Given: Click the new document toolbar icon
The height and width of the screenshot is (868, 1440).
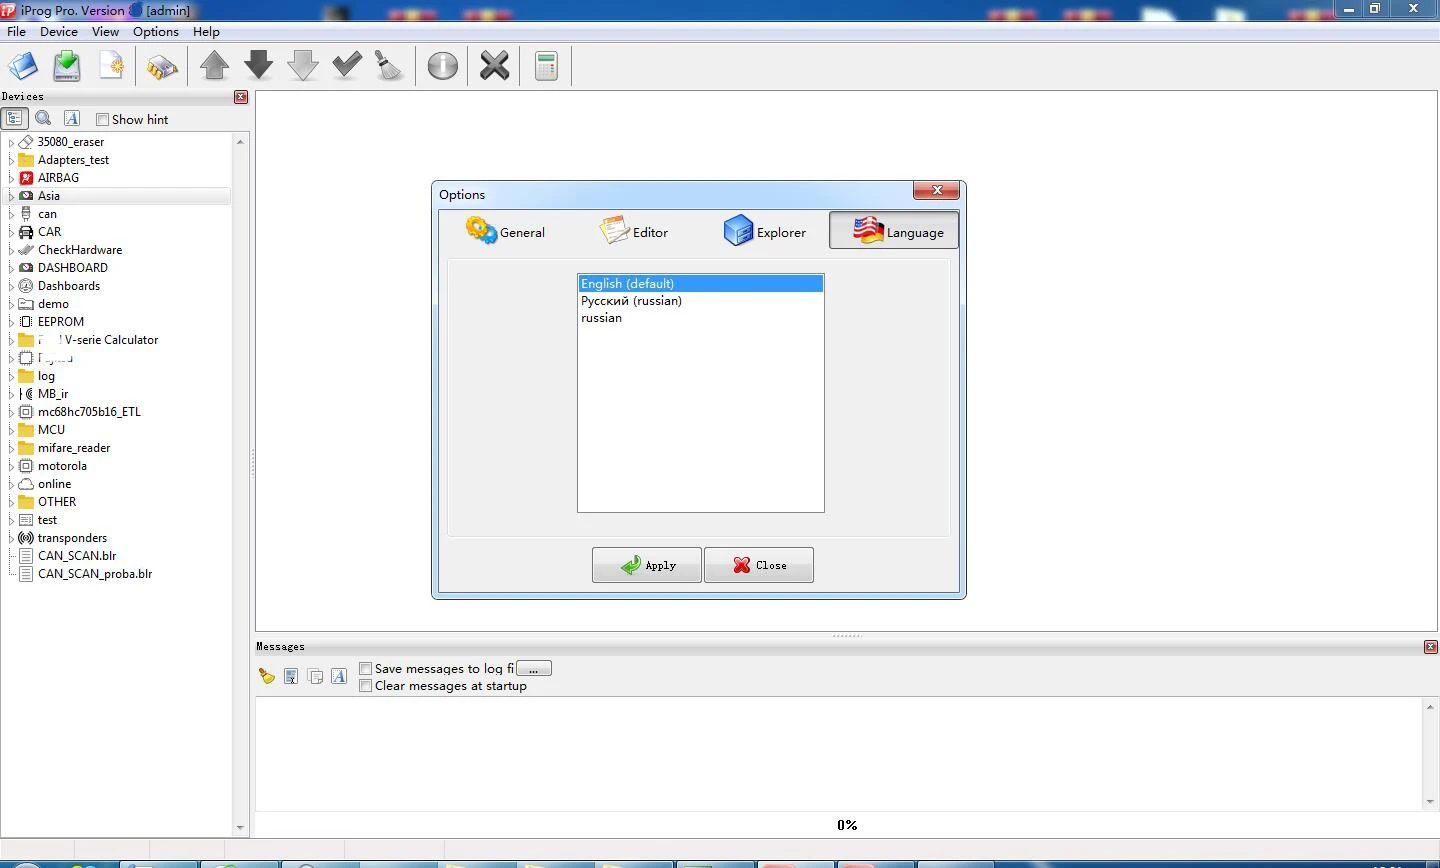Looking at the screenshot, I should (111, 66).
